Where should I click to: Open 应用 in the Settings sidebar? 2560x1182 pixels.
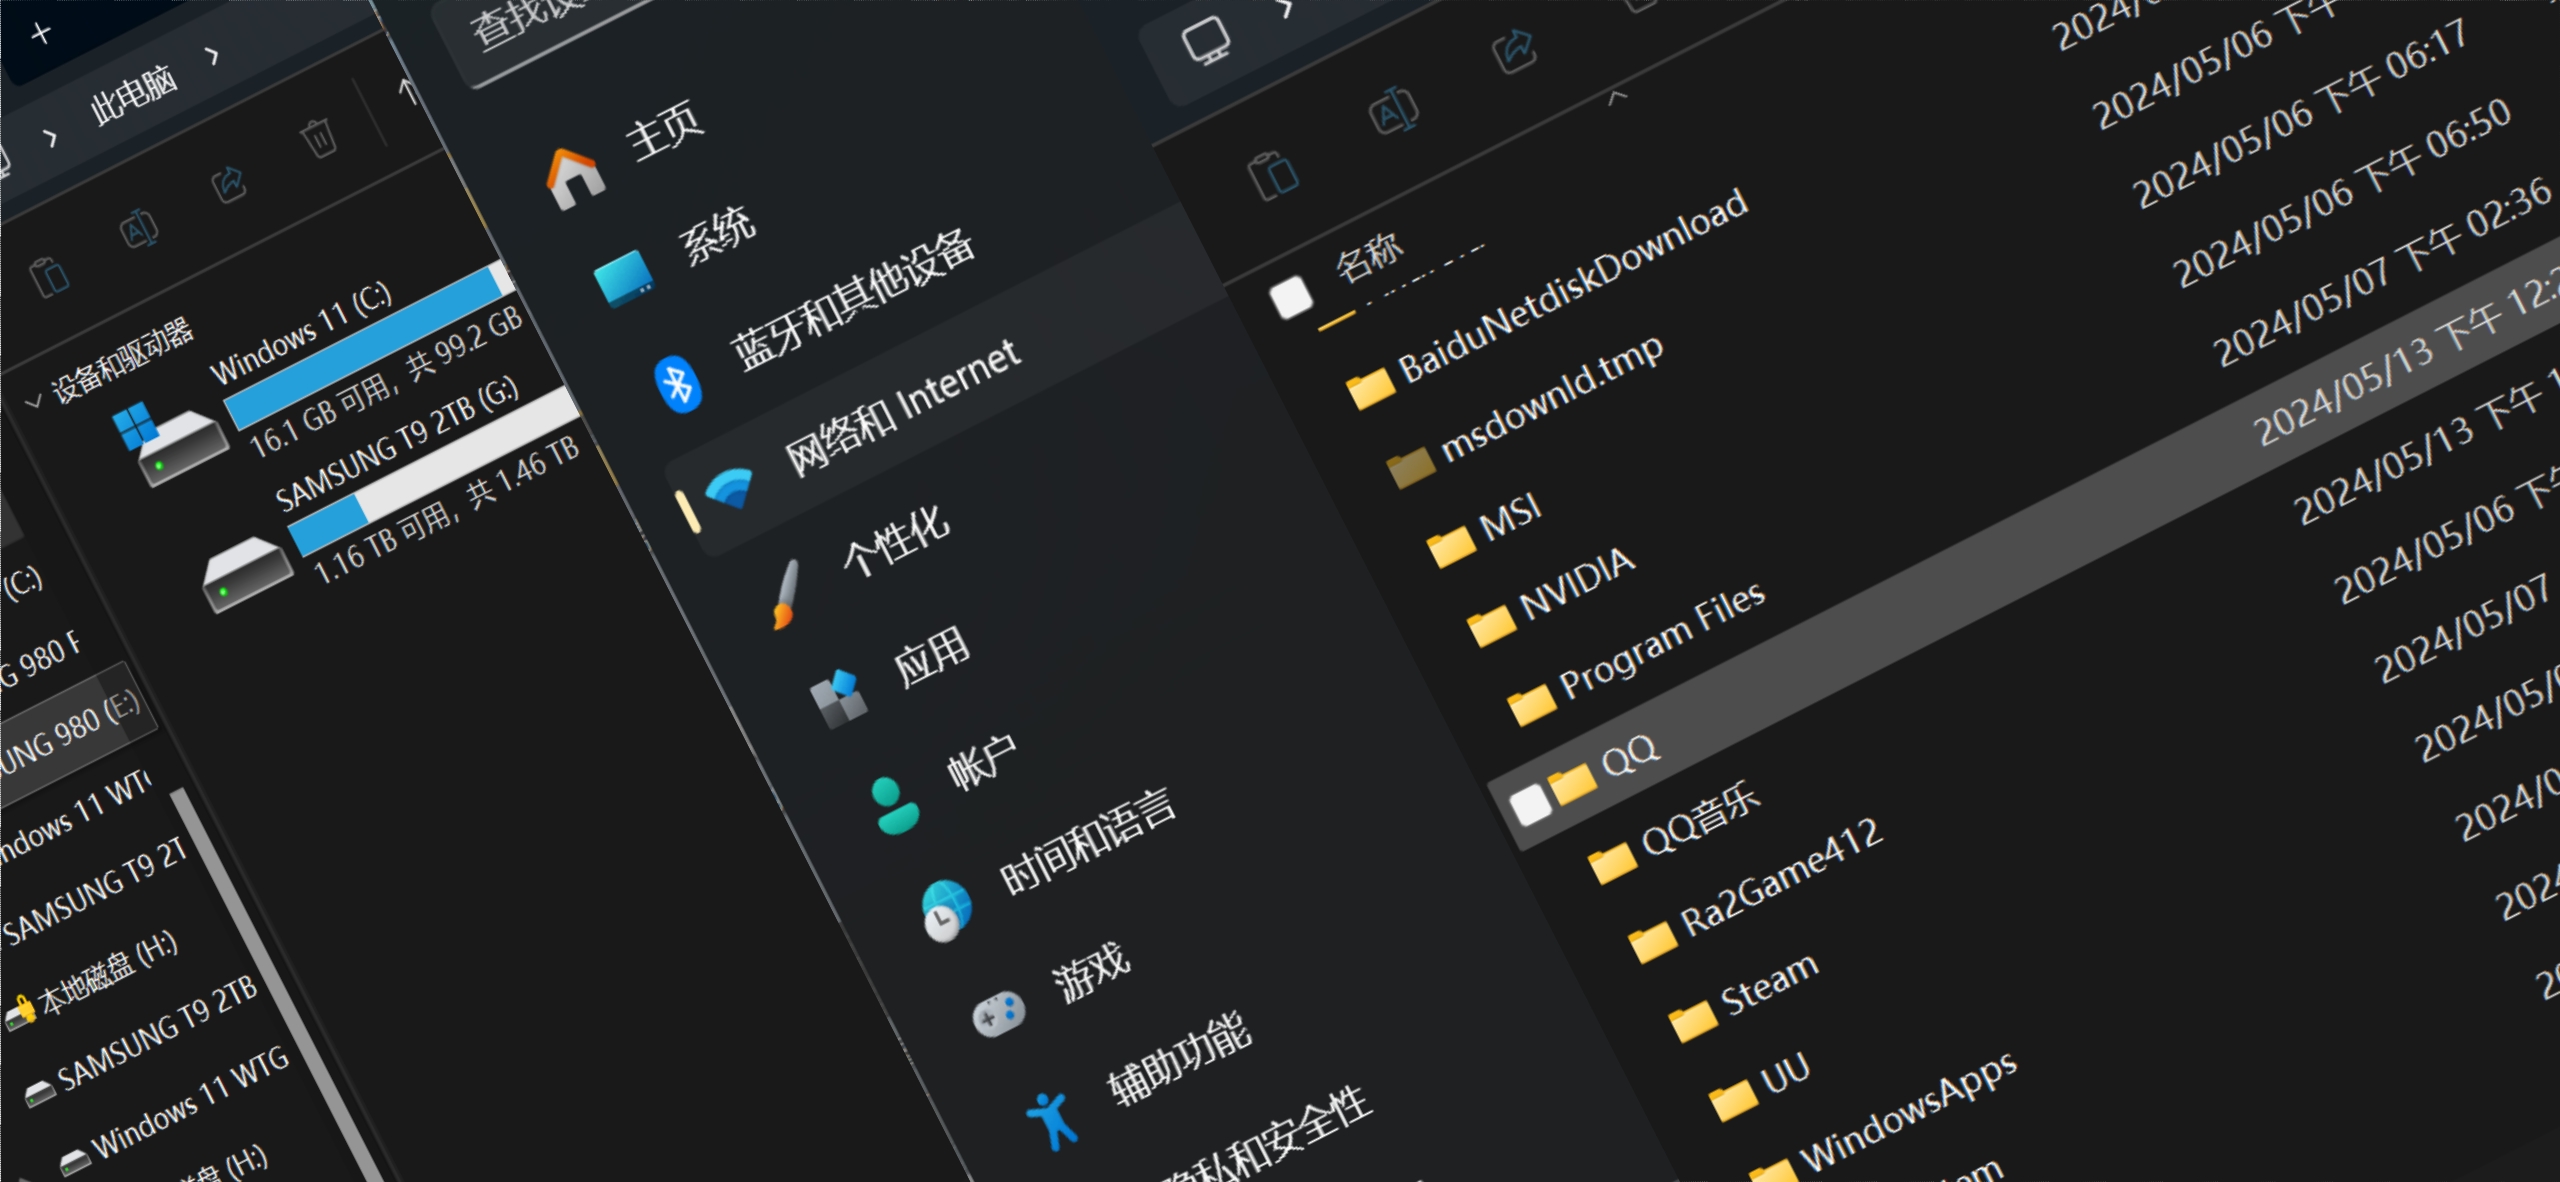coord(930,657)
